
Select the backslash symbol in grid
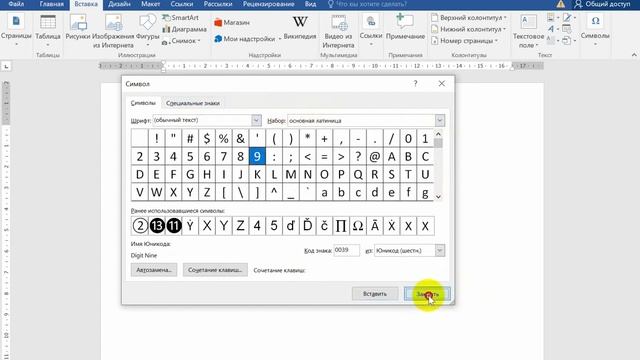[x=240, y=192]
